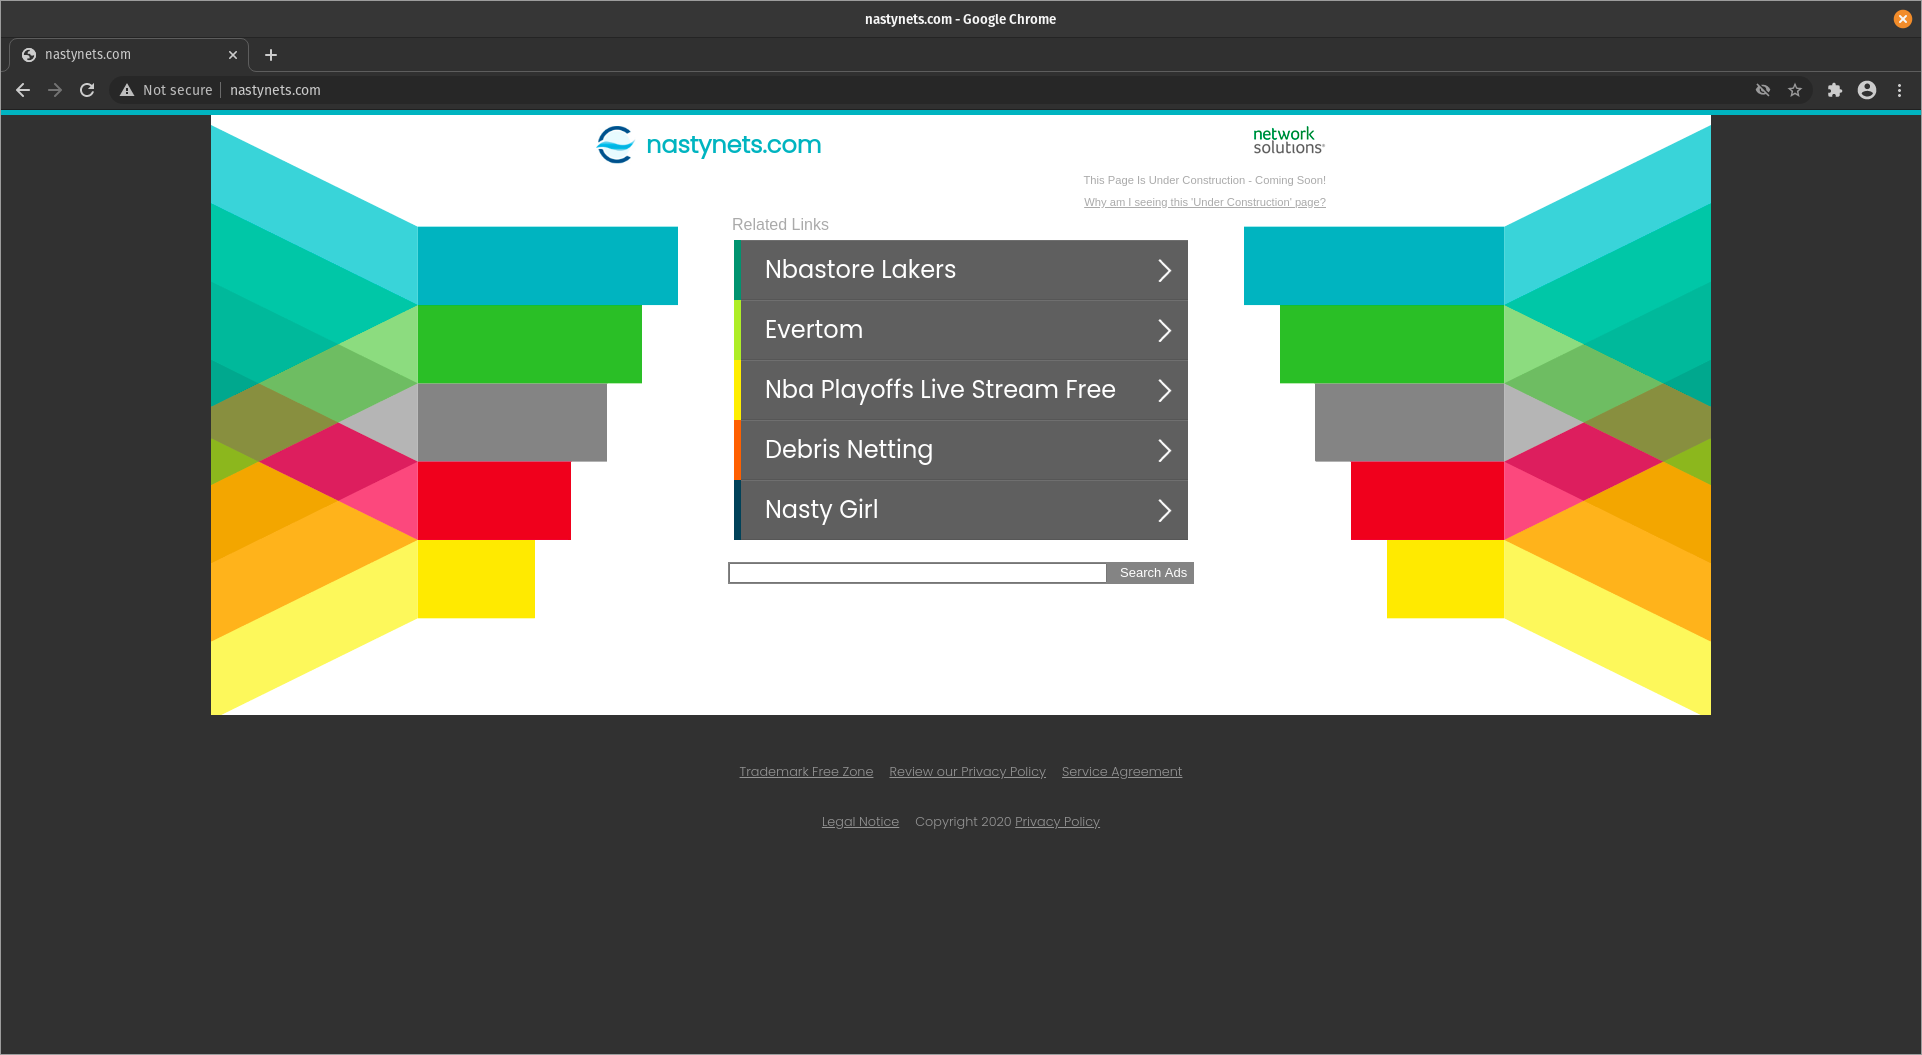Open the Chrome three-dot menu
Image resolution: width=1922 pixels, height=1055 pixels.
click(1899, 90)
